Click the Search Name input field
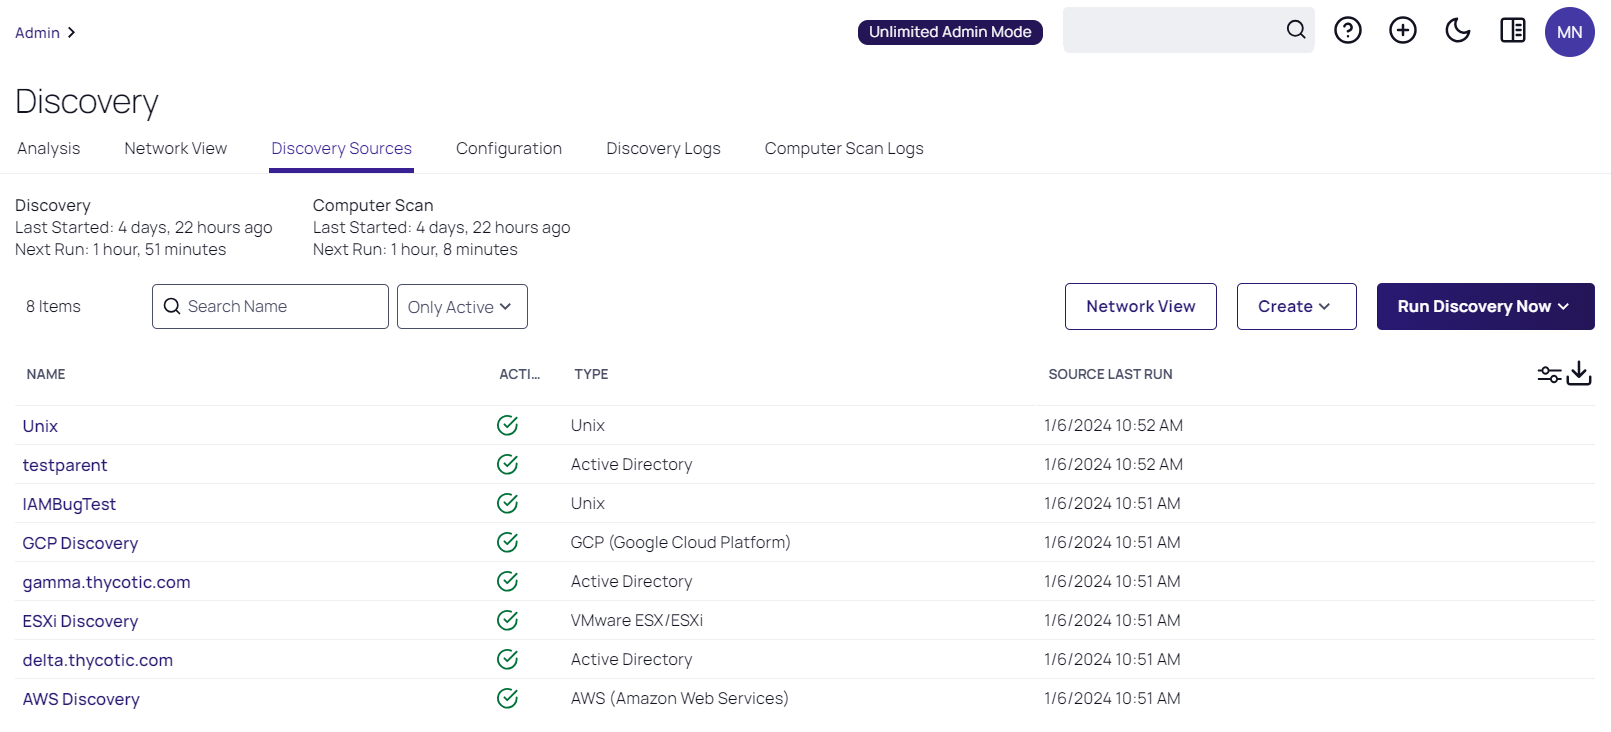This screenshot has width=1611, height=732. [280, 306]
